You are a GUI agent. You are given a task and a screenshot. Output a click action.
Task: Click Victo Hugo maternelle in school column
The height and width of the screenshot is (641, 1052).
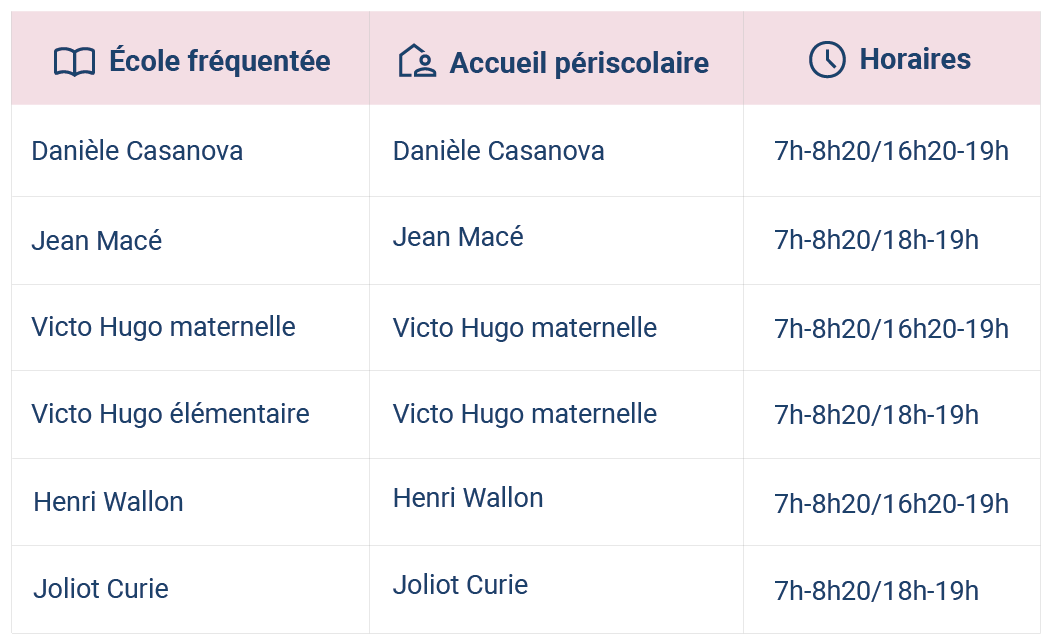click(164, 327)
